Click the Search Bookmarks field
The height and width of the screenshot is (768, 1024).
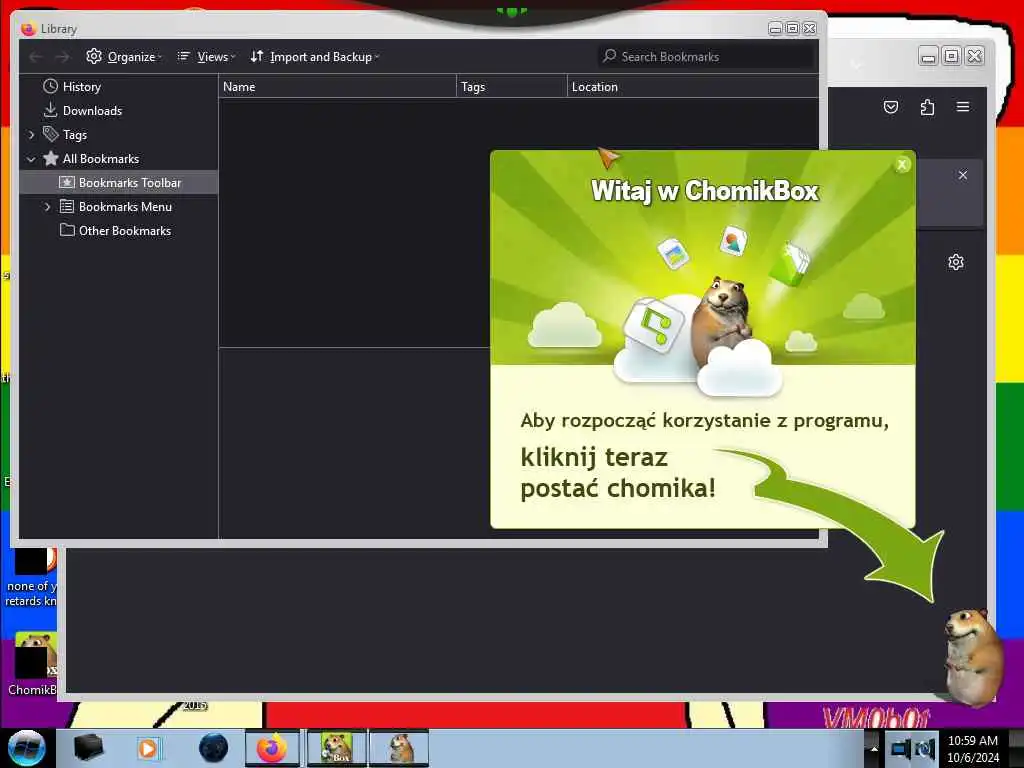pos(705,57)
